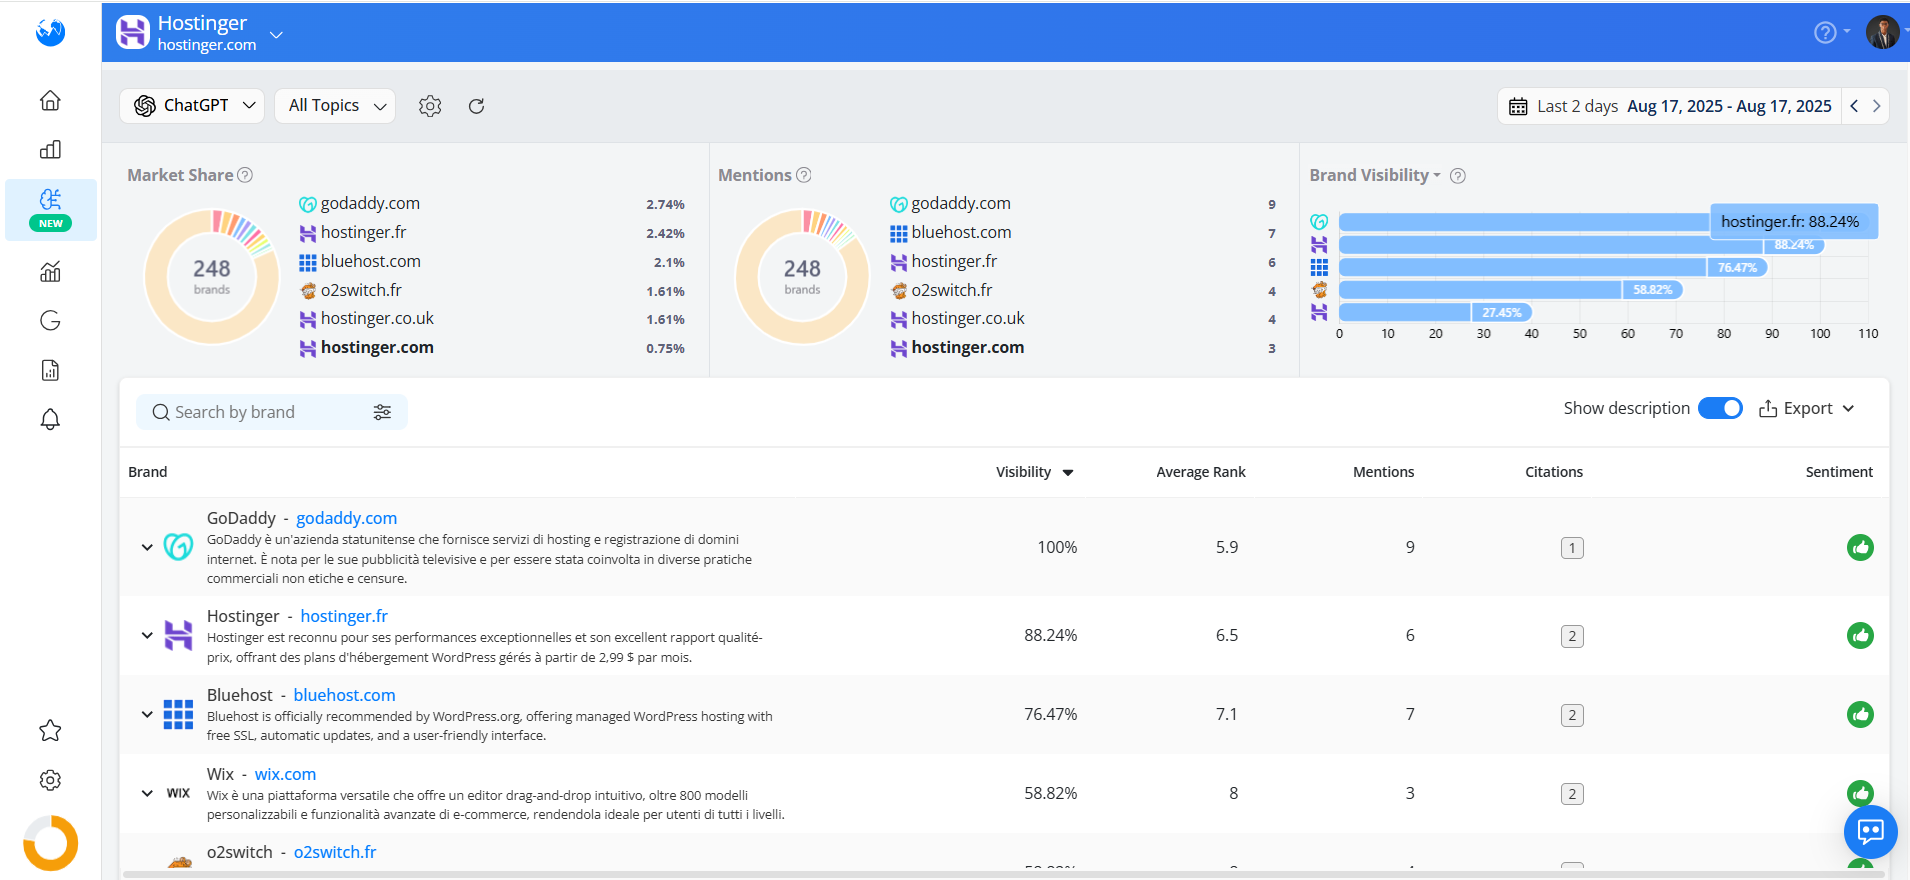Open Bluehost citations badge showing 2

pos(1572,715)
